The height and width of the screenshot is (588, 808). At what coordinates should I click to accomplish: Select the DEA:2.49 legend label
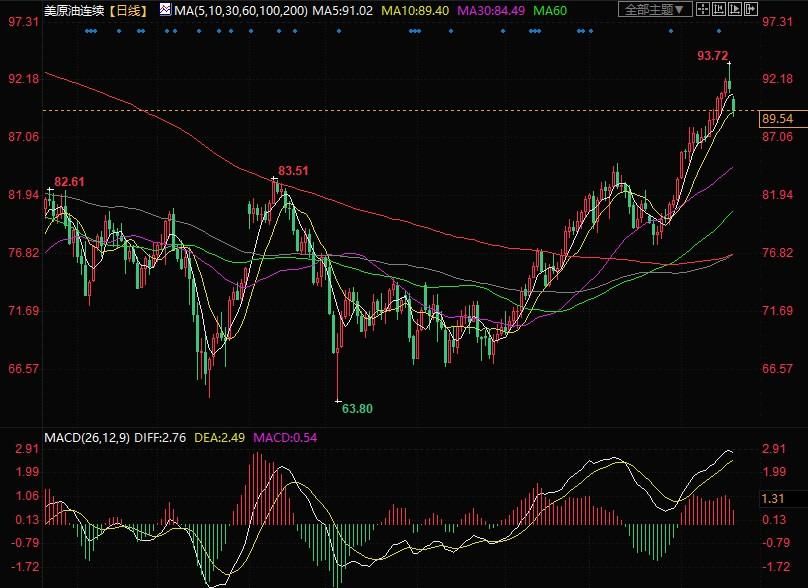click(x=220, y=438)
